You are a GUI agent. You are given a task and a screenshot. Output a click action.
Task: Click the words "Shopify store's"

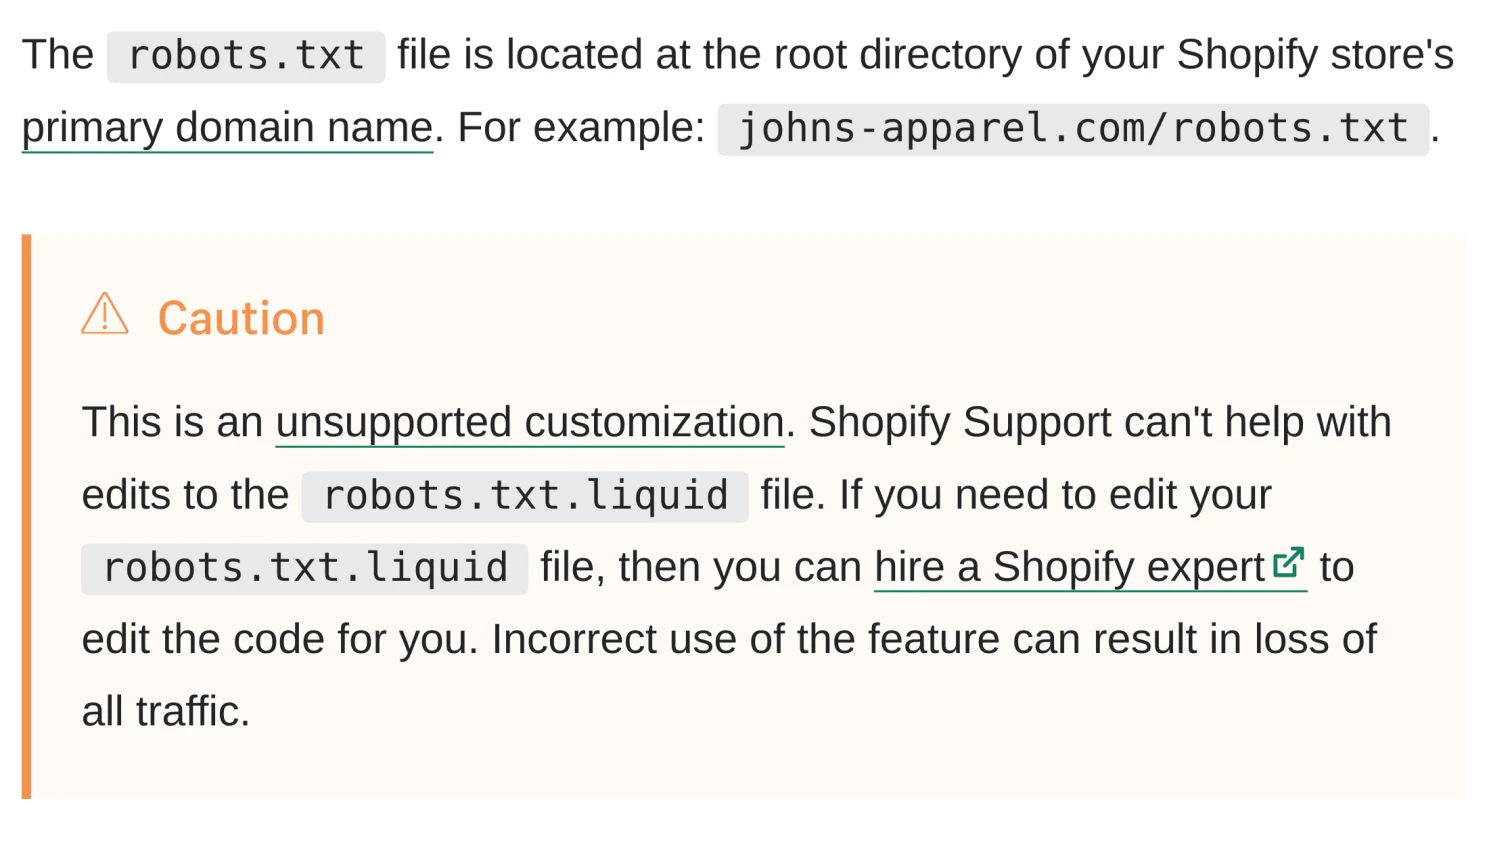tap(1315, 55)
